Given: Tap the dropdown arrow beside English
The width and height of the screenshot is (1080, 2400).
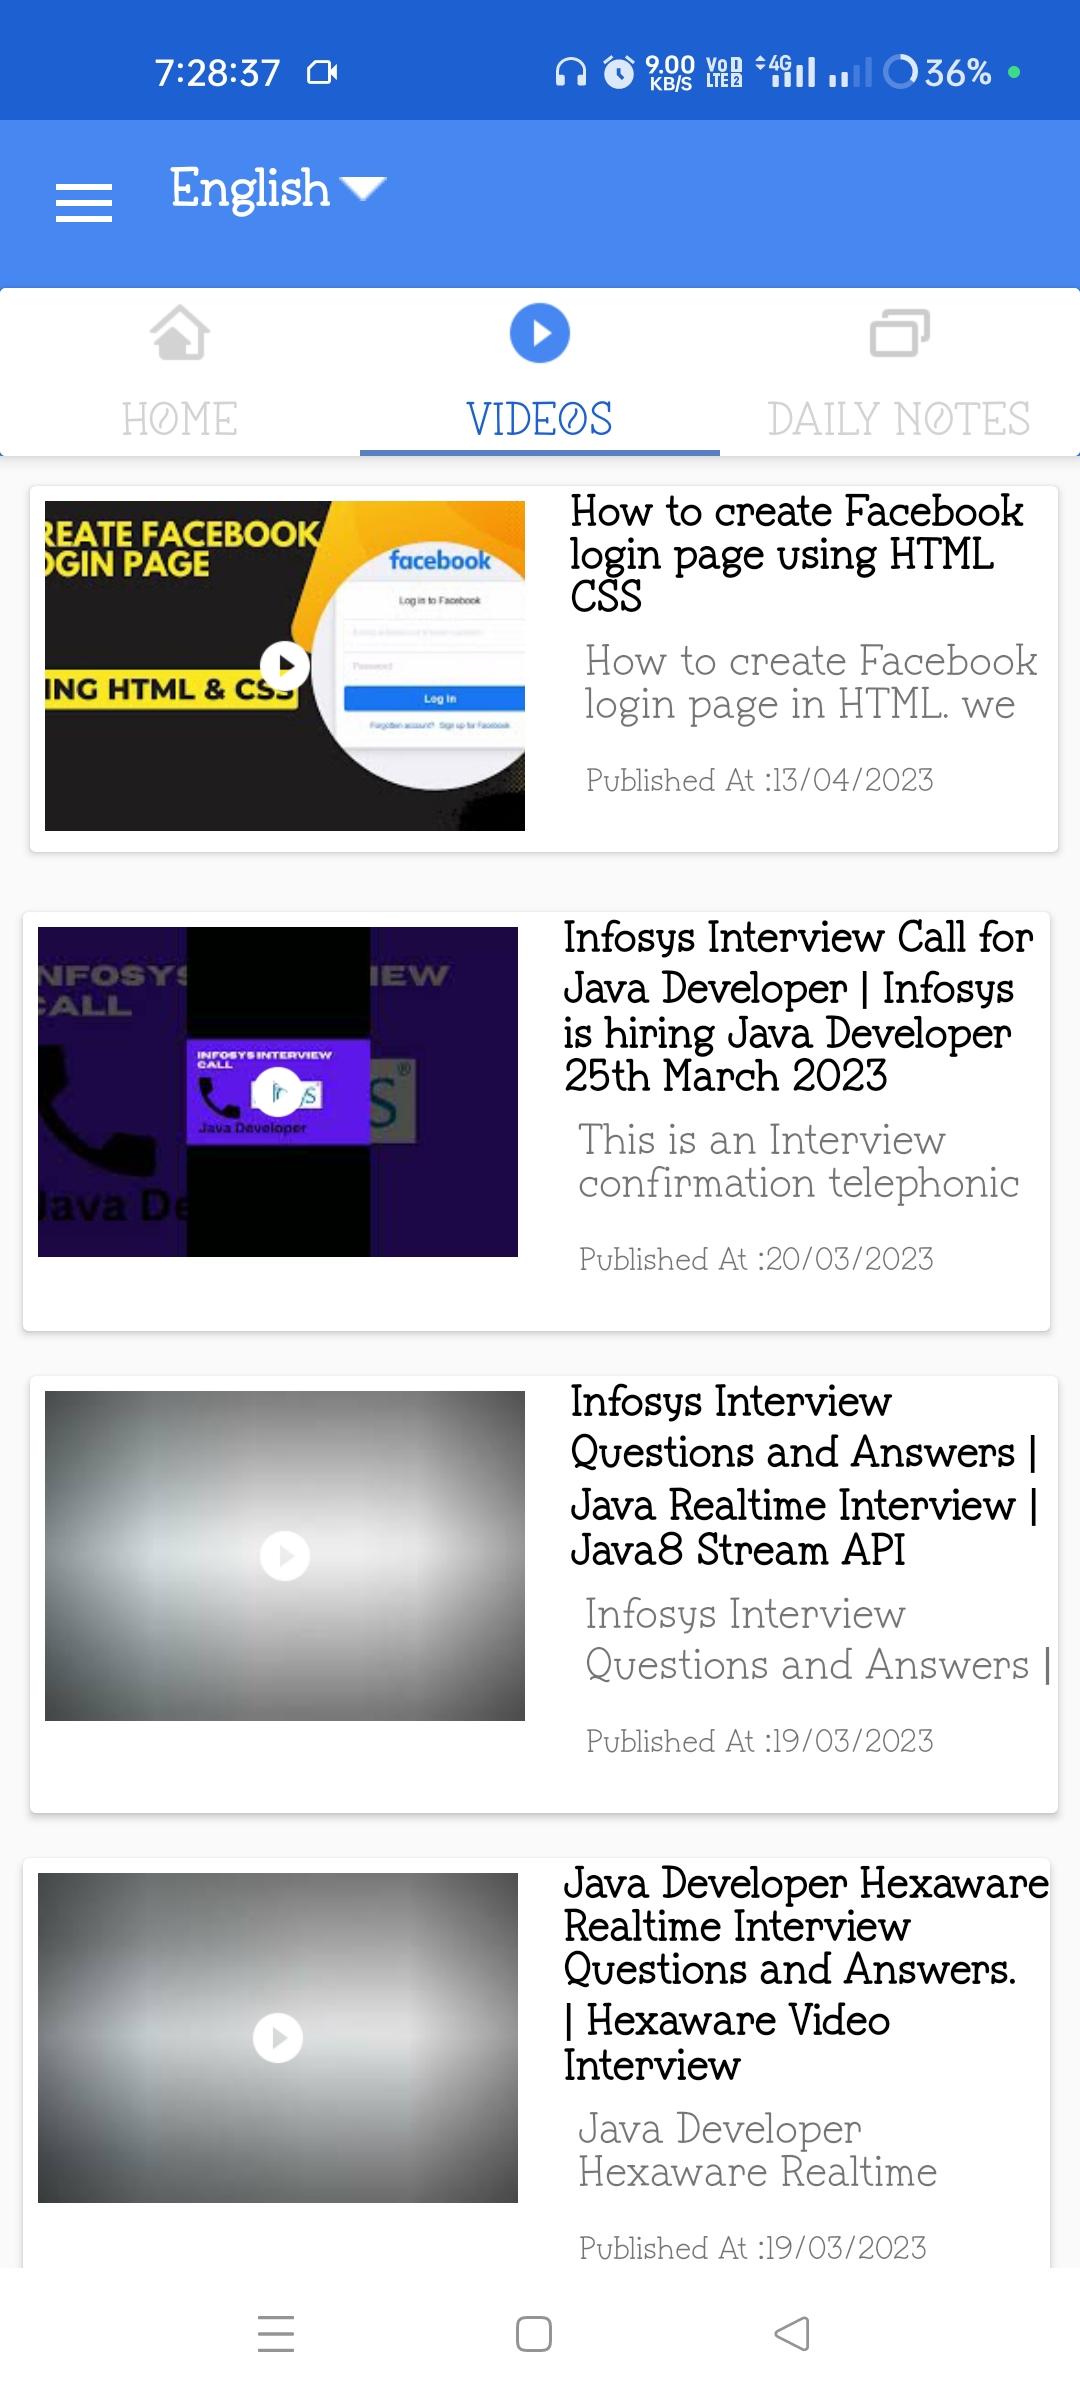Looking at the screenshot, I should [362, 188].
